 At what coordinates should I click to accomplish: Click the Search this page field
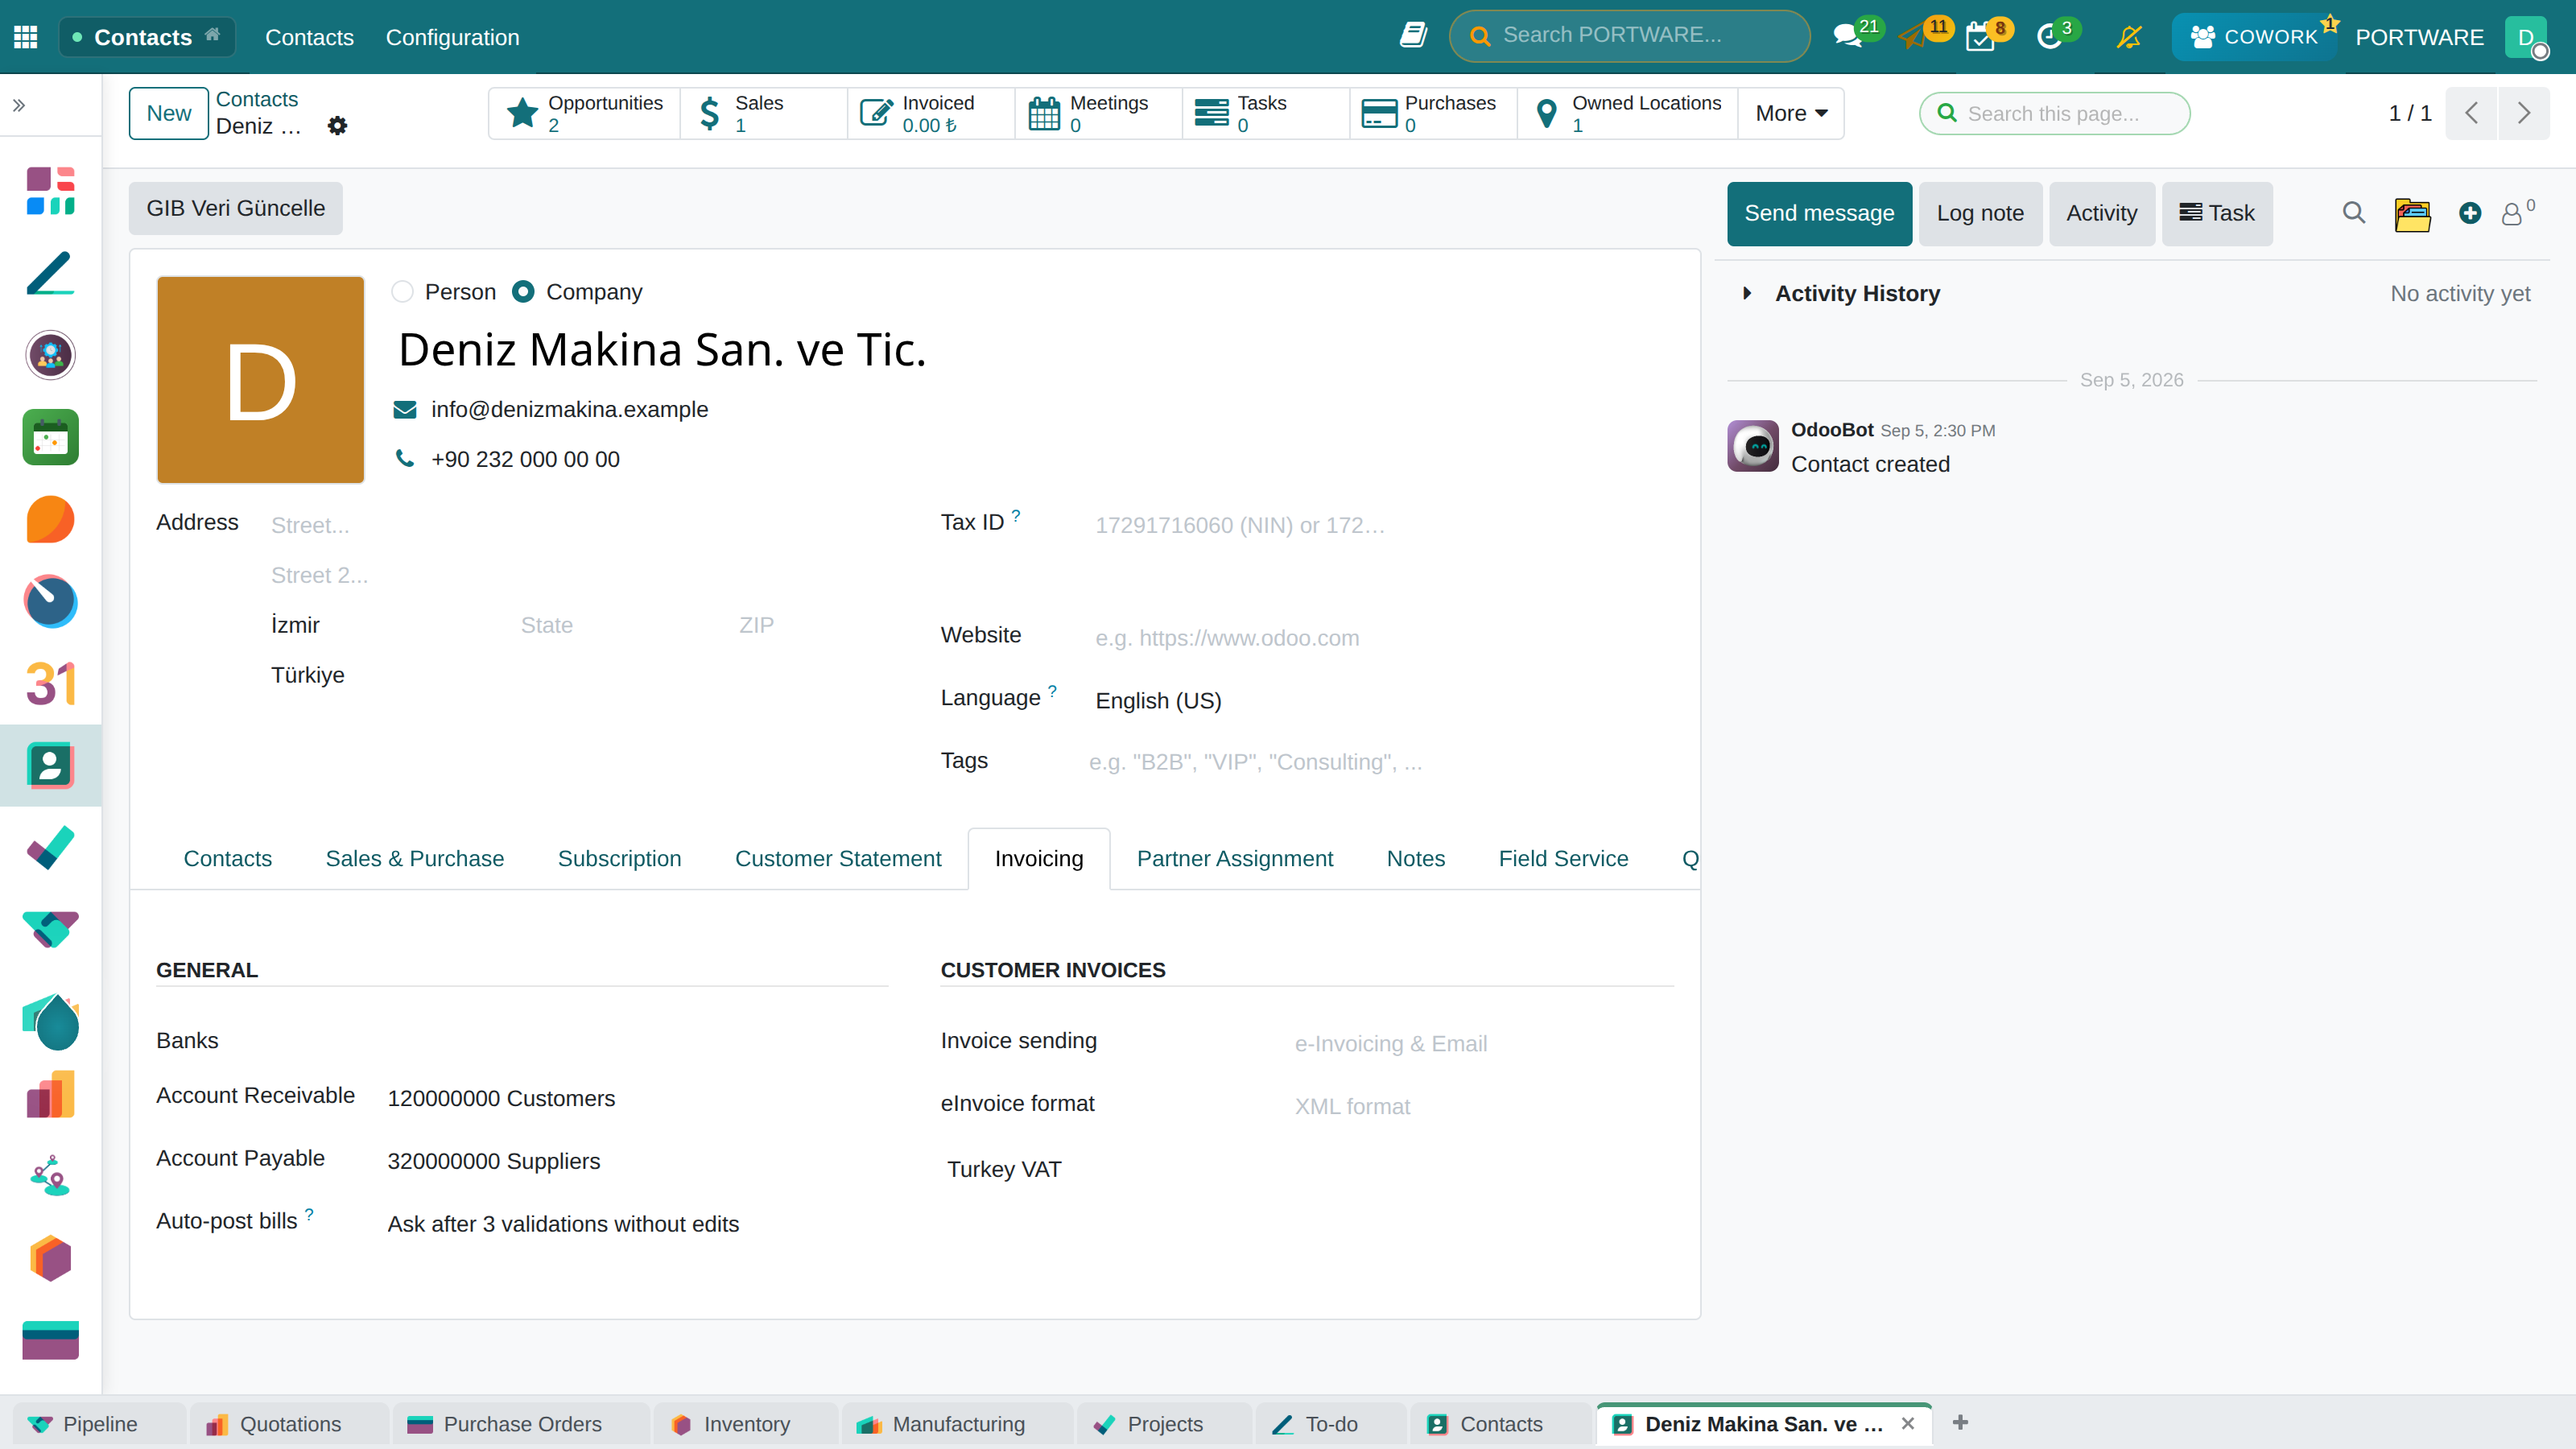click(2055, 113)
